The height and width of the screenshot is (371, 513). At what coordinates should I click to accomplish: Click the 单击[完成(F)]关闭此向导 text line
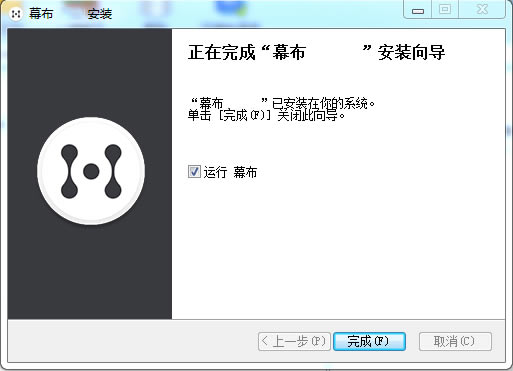[x=266, y=116]
